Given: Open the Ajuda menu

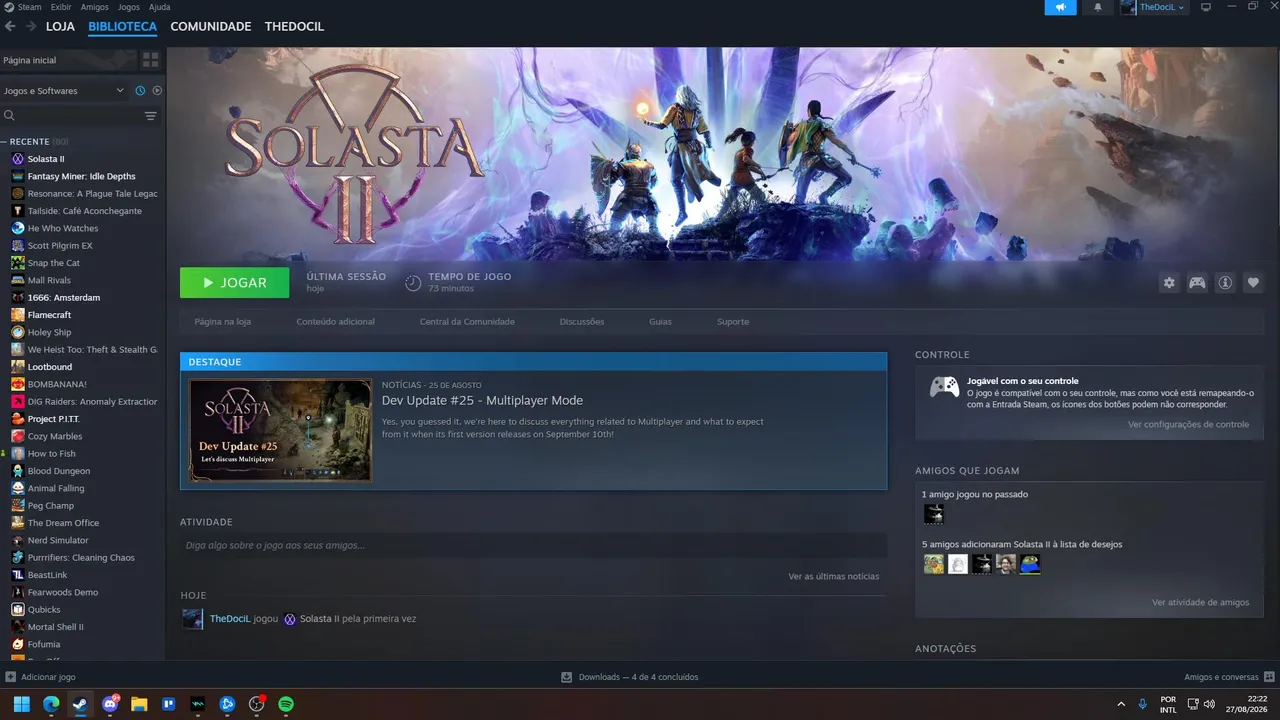Looking at the screenshot, I should [x=160, y=7].
